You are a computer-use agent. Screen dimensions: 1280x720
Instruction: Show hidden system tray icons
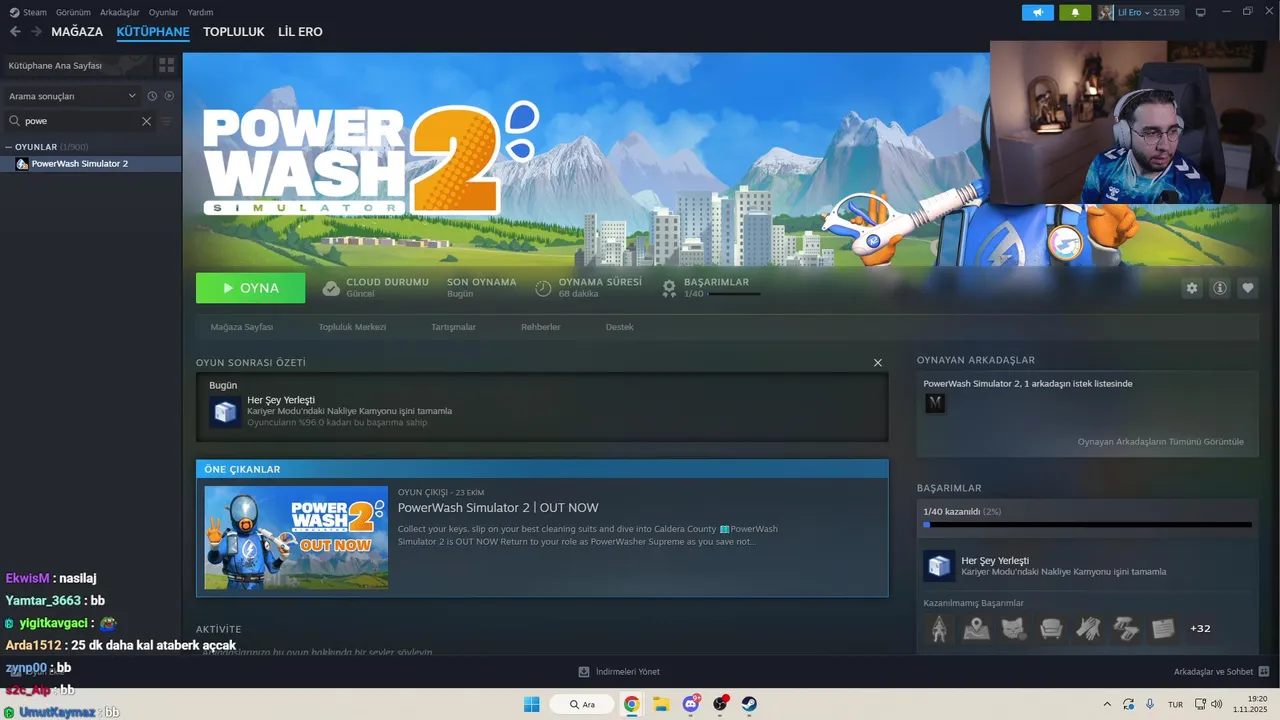pyautogui.click(x=1107, y=704)
